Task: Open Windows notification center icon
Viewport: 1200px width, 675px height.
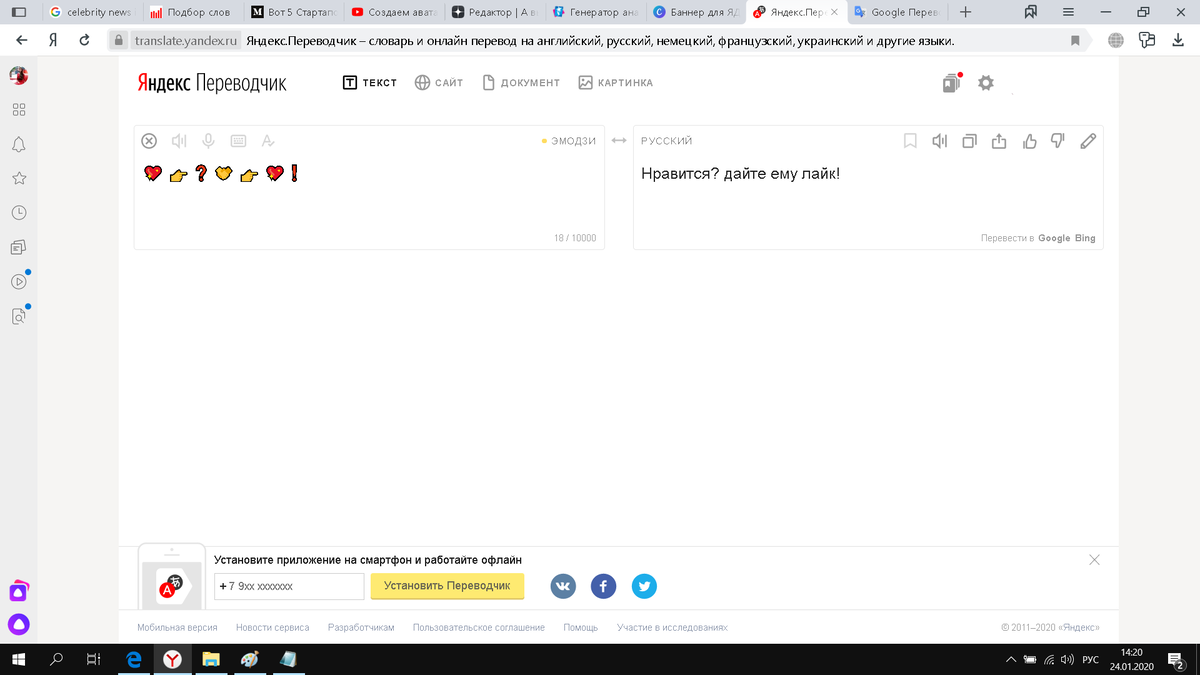Action: pyautogui.click(x=1176, y=659)
